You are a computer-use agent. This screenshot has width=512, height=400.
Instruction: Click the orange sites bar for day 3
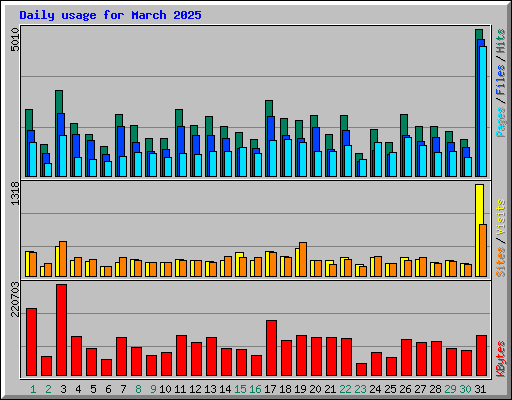click(x=63, y=259)
